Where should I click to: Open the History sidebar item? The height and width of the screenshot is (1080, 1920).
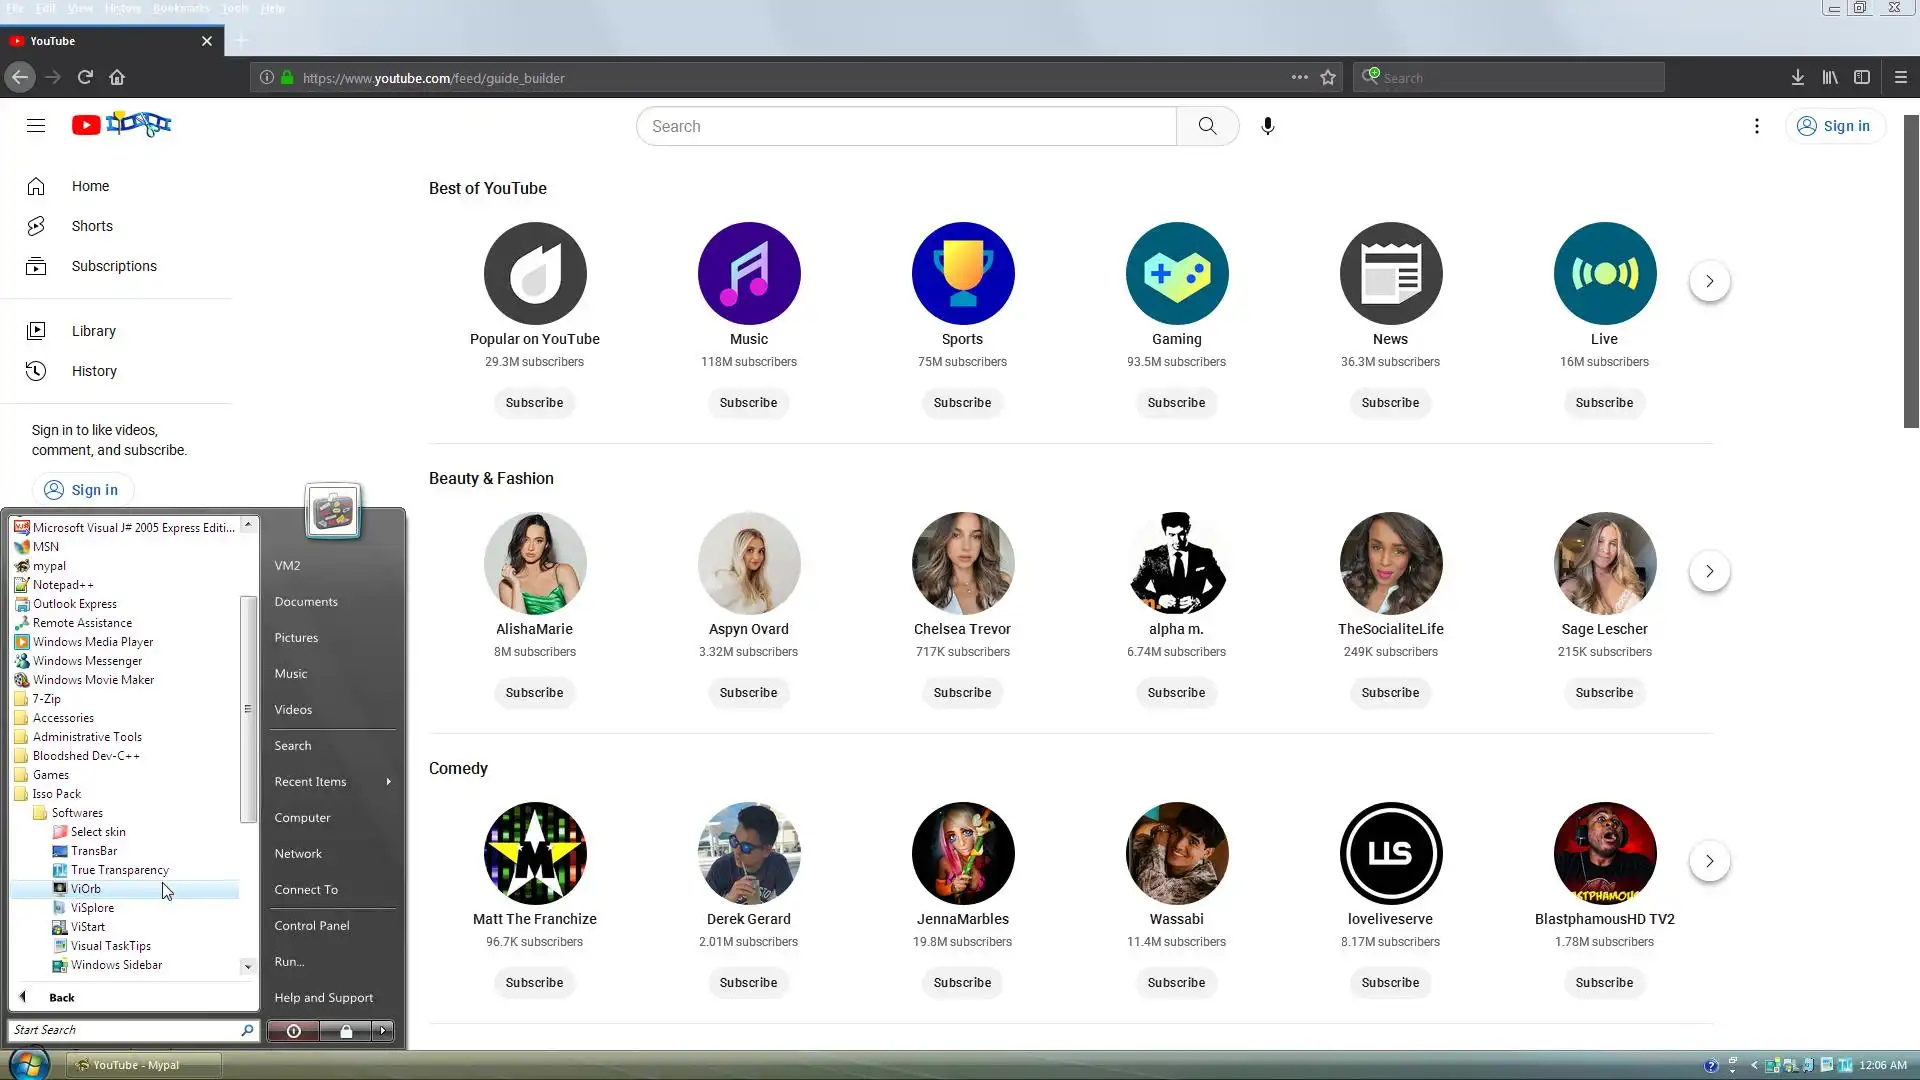tap(94, 371)
